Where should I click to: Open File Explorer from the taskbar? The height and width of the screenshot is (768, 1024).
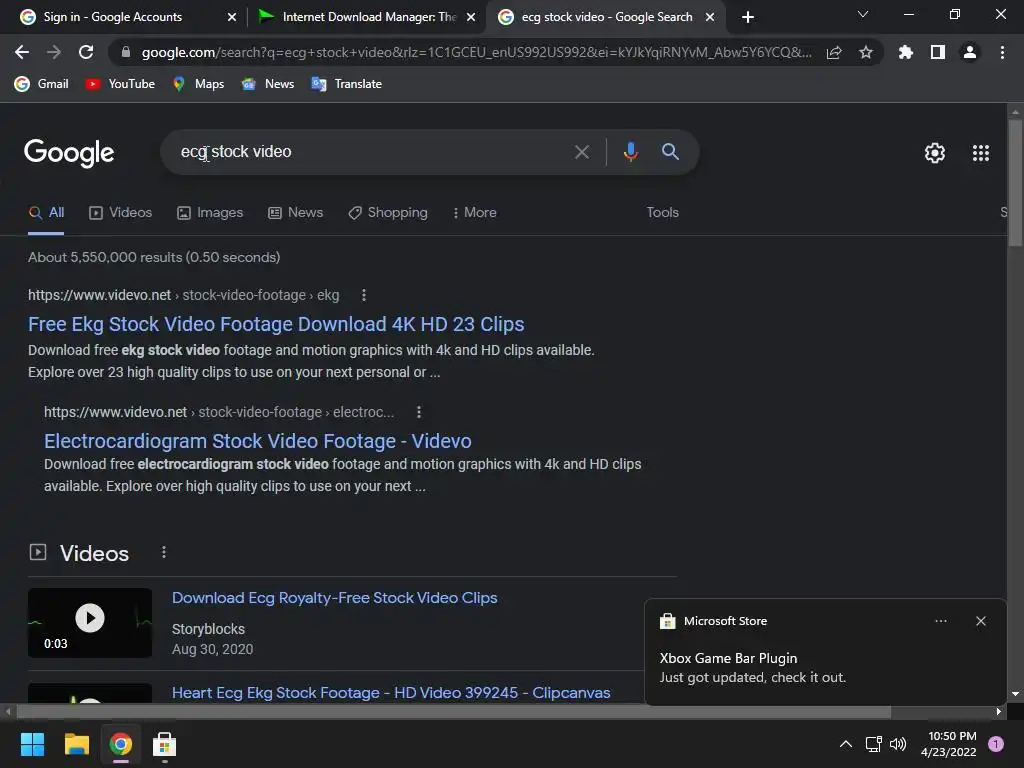pyautogui.click(x=76, y=744)
